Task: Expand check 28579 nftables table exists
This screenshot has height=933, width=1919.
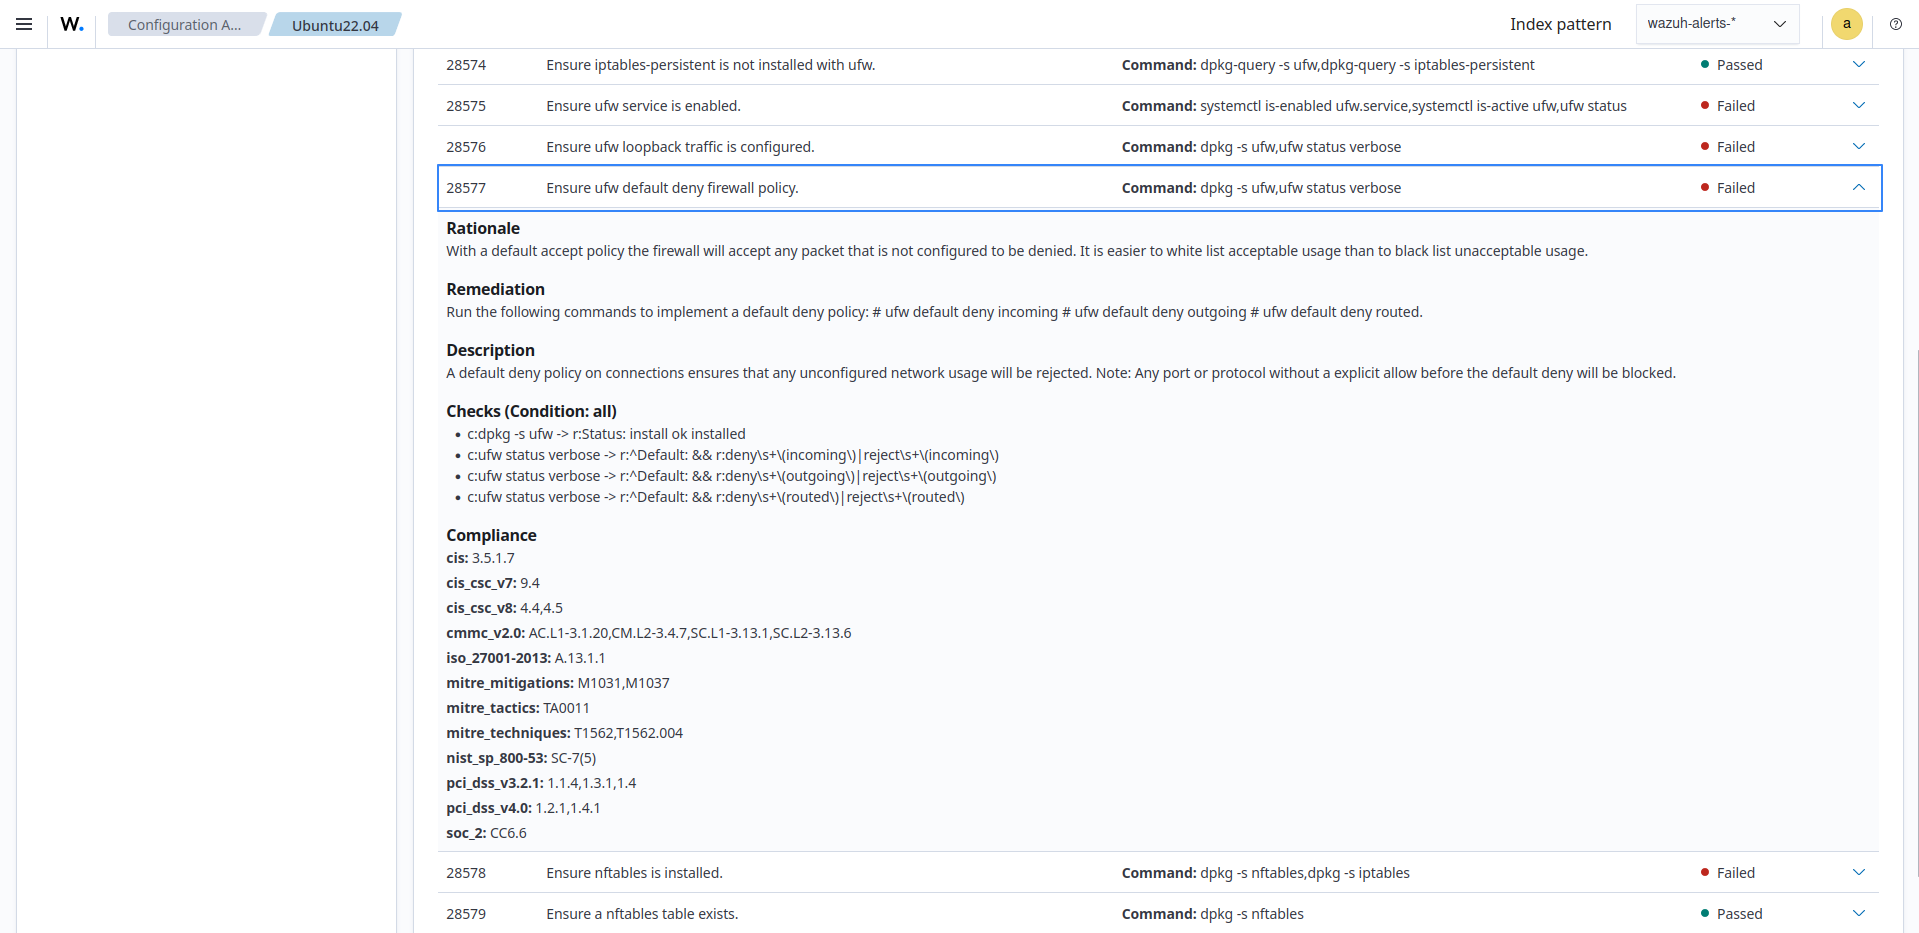Action: [1858, 914]
